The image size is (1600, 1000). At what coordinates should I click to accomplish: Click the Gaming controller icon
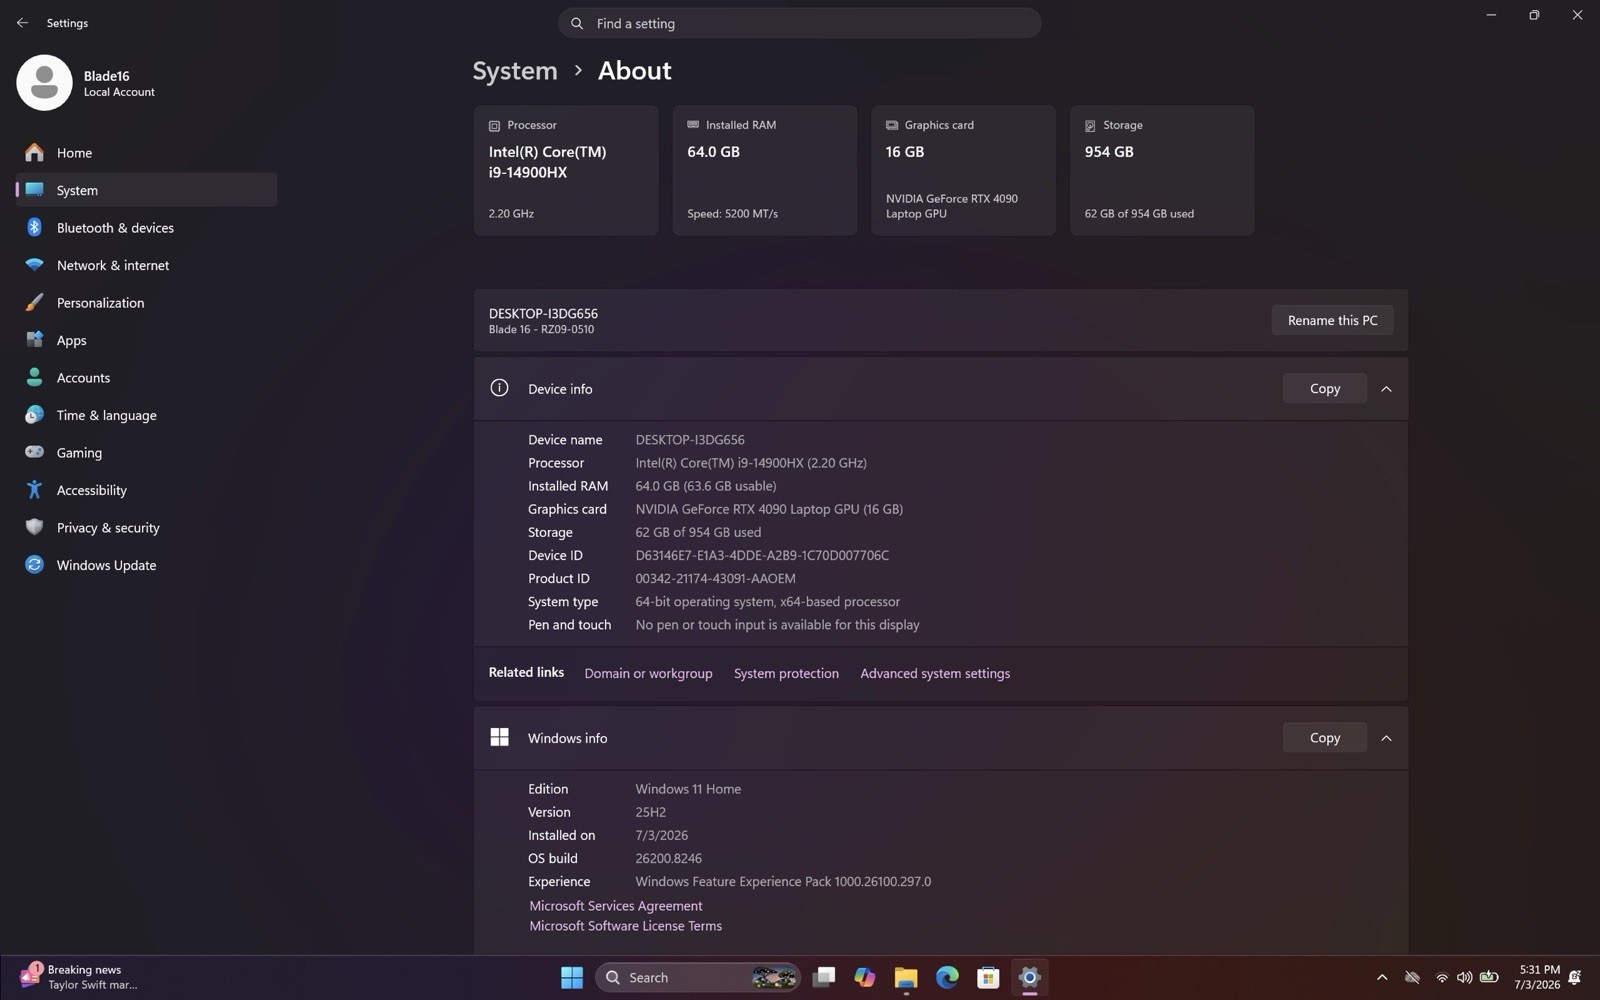pos(34,452)
